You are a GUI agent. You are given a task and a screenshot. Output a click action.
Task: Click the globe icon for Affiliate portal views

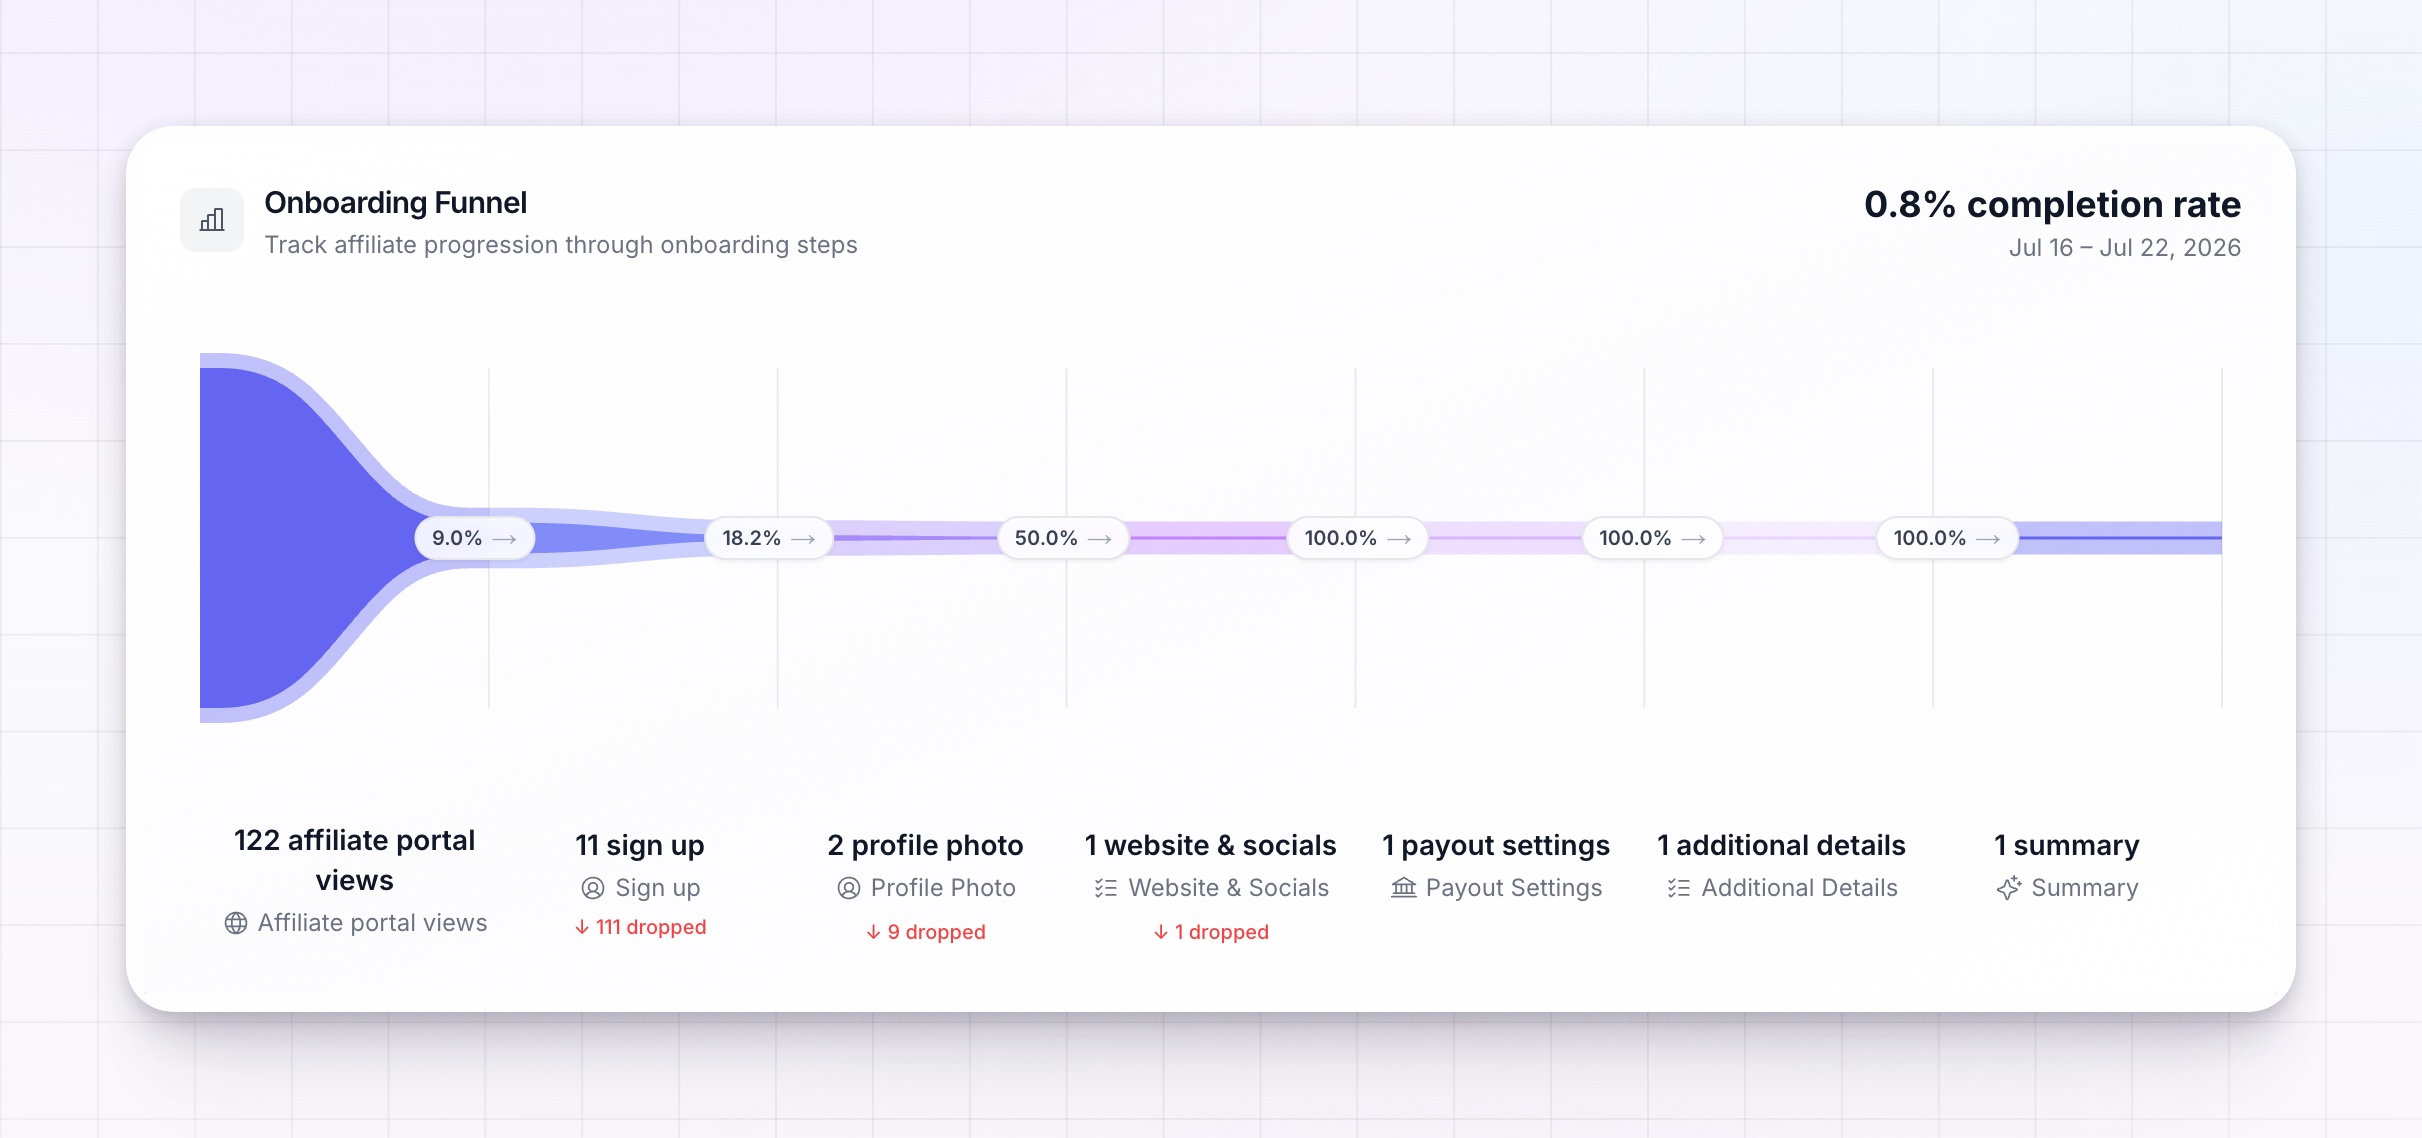point(236,923)
